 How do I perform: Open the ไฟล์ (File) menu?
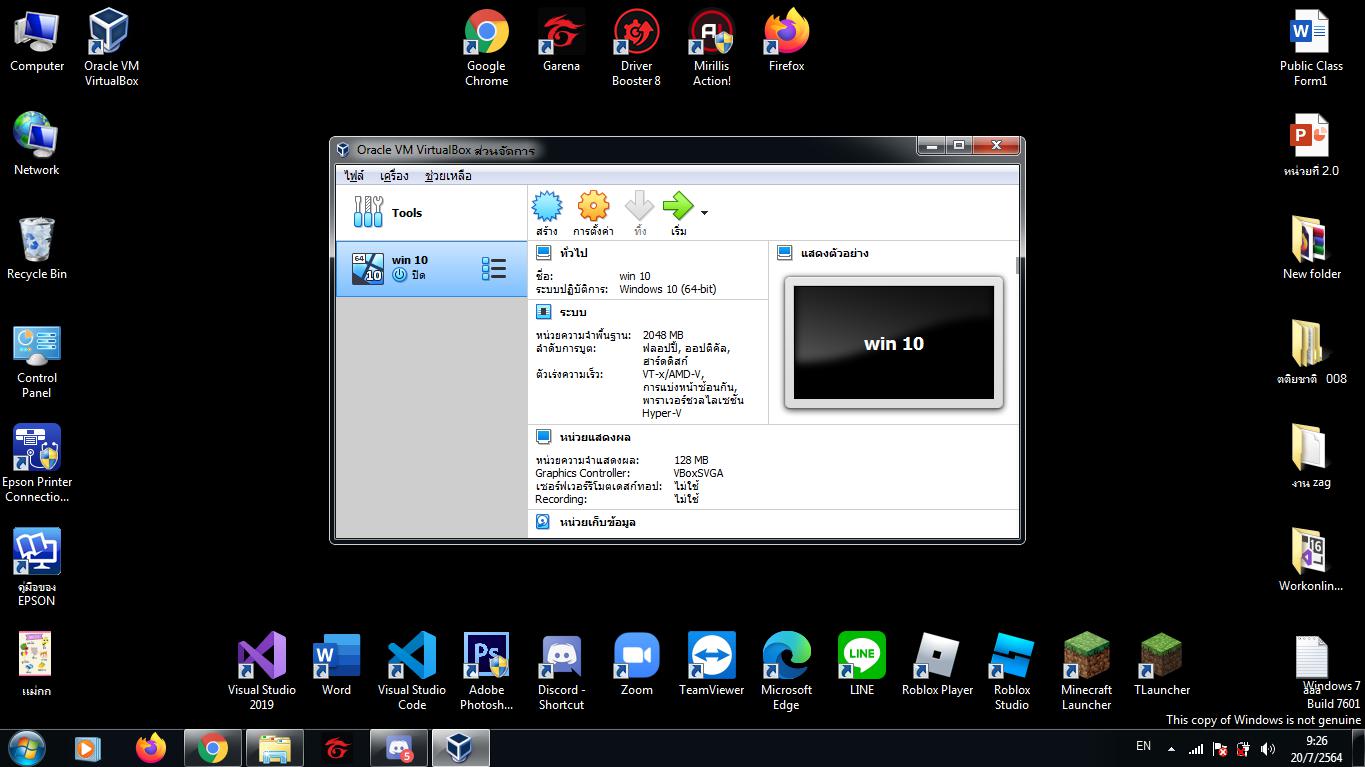tap(354, 176)
